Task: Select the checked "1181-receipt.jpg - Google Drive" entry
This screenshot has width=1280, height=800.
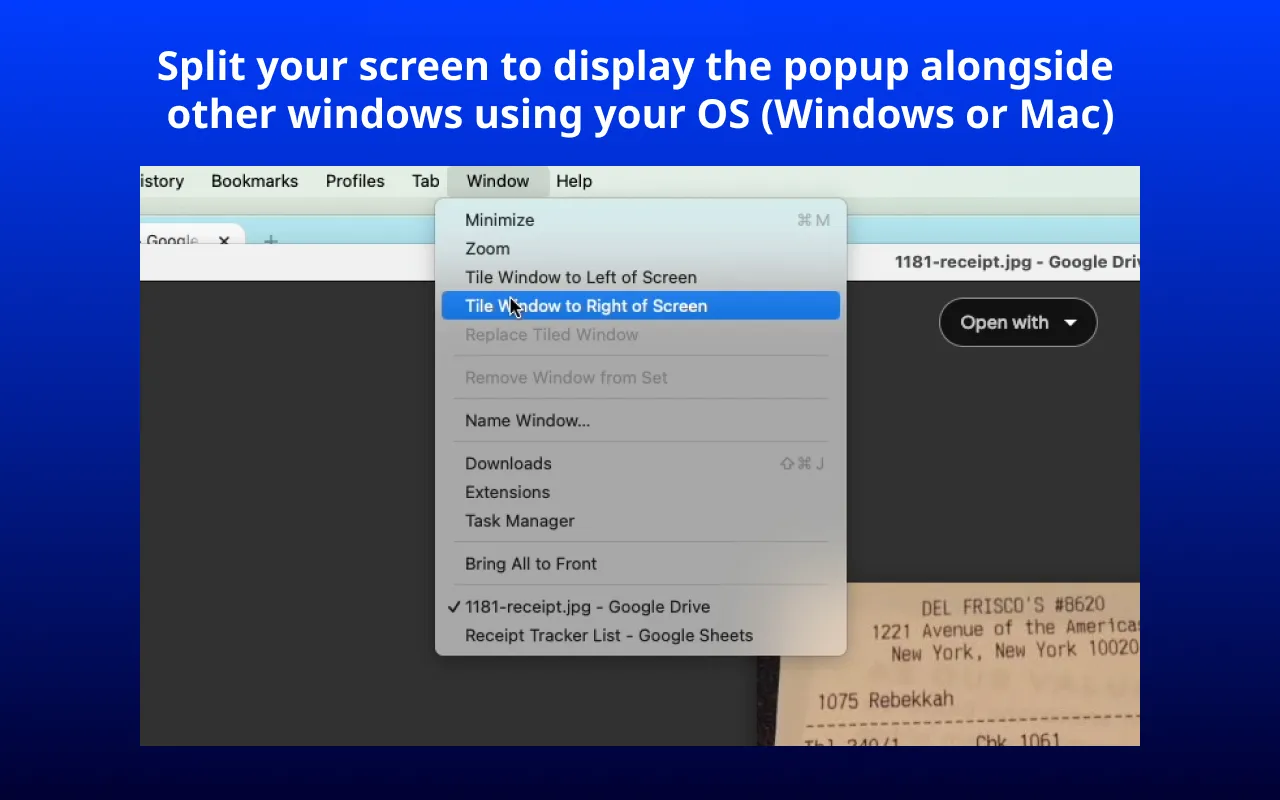Action: click(x=588, y=606)
